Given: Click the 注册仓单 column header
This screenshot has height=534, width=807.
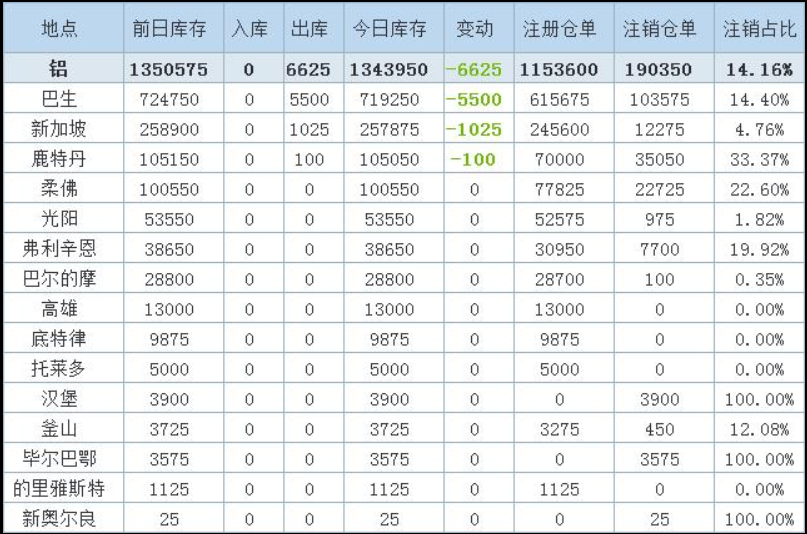Looking at the screenshot, I should 559,29.
